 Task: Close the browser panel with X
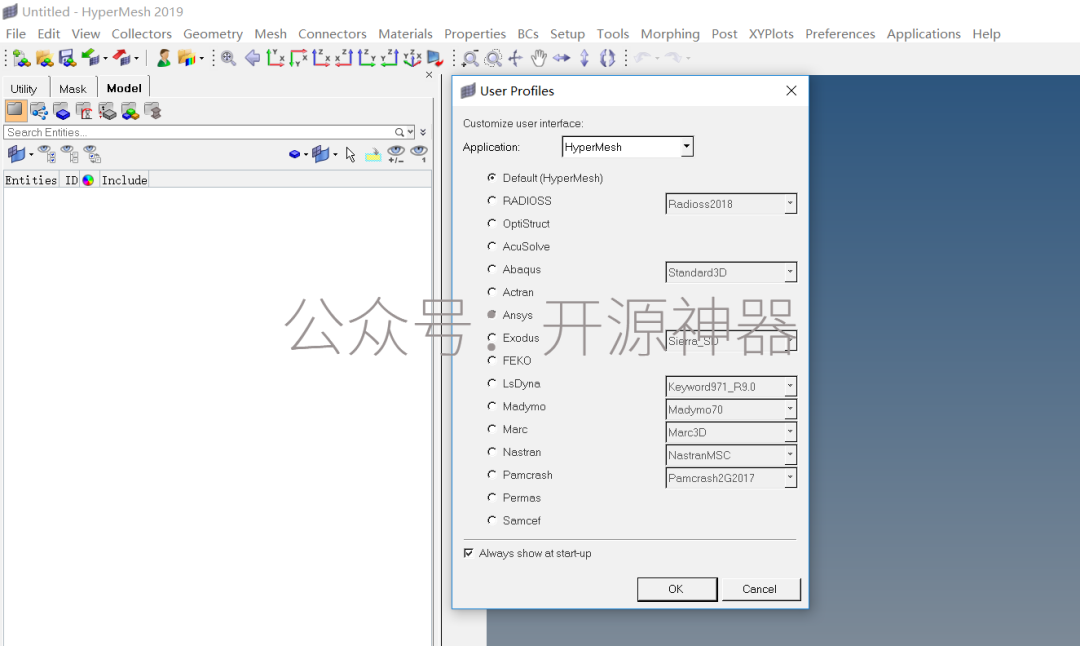(429, 74)
